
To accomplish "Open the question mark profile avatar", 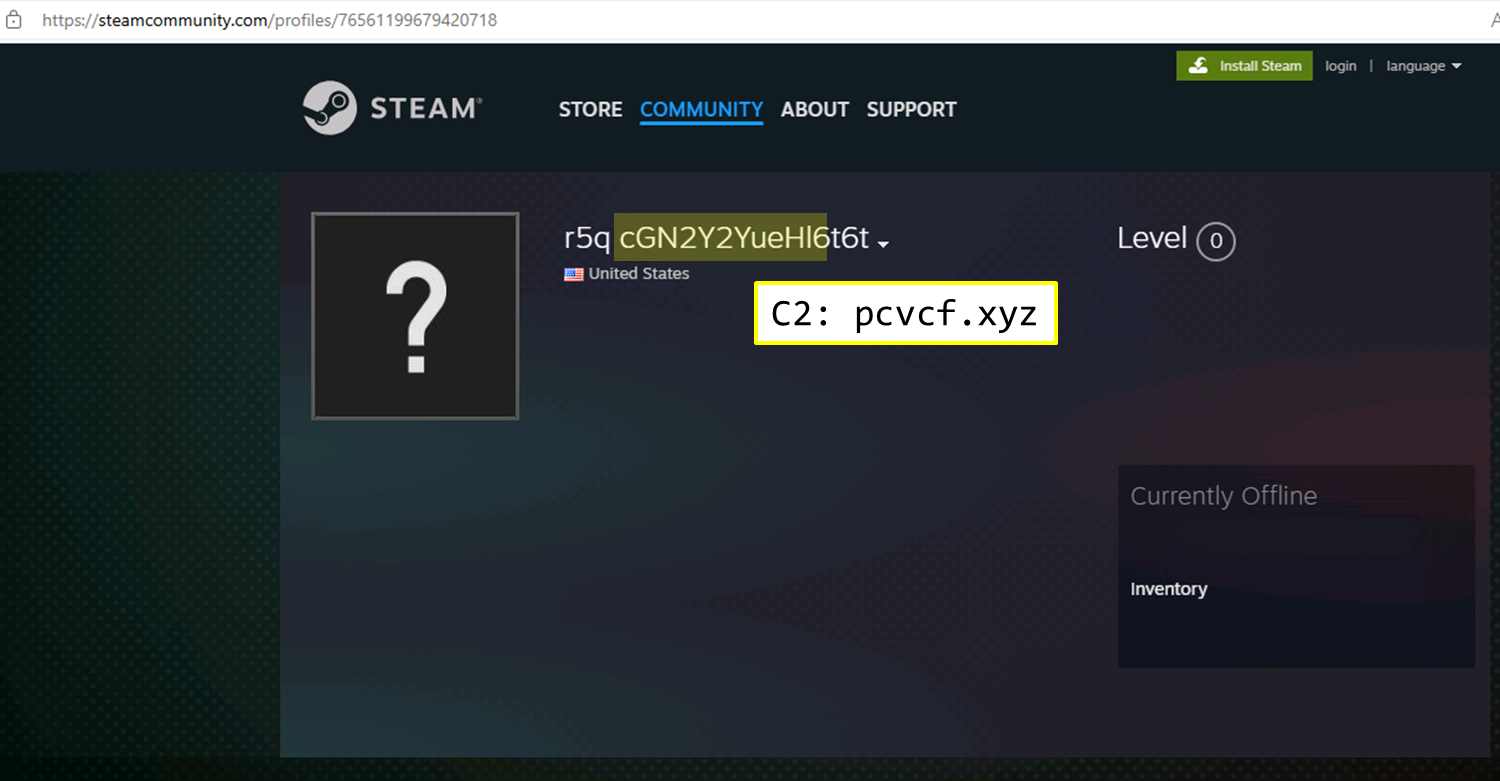I will coord(415,316).
